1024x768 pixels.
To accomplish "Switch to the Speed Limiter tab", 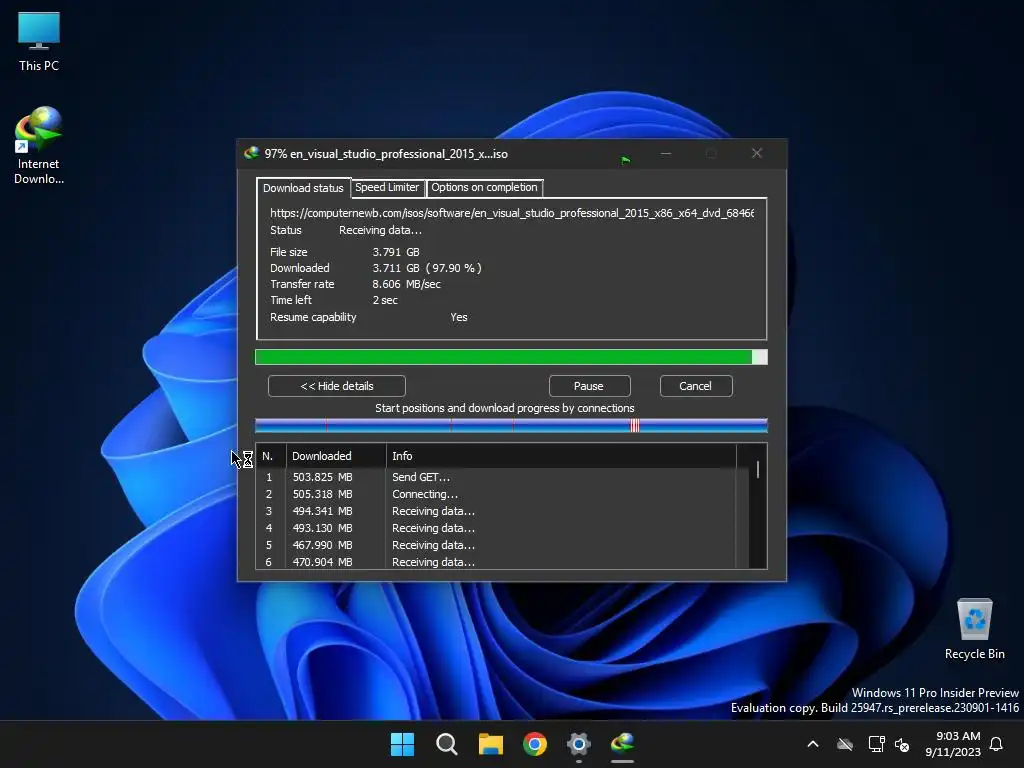I will tap(387, 187).
